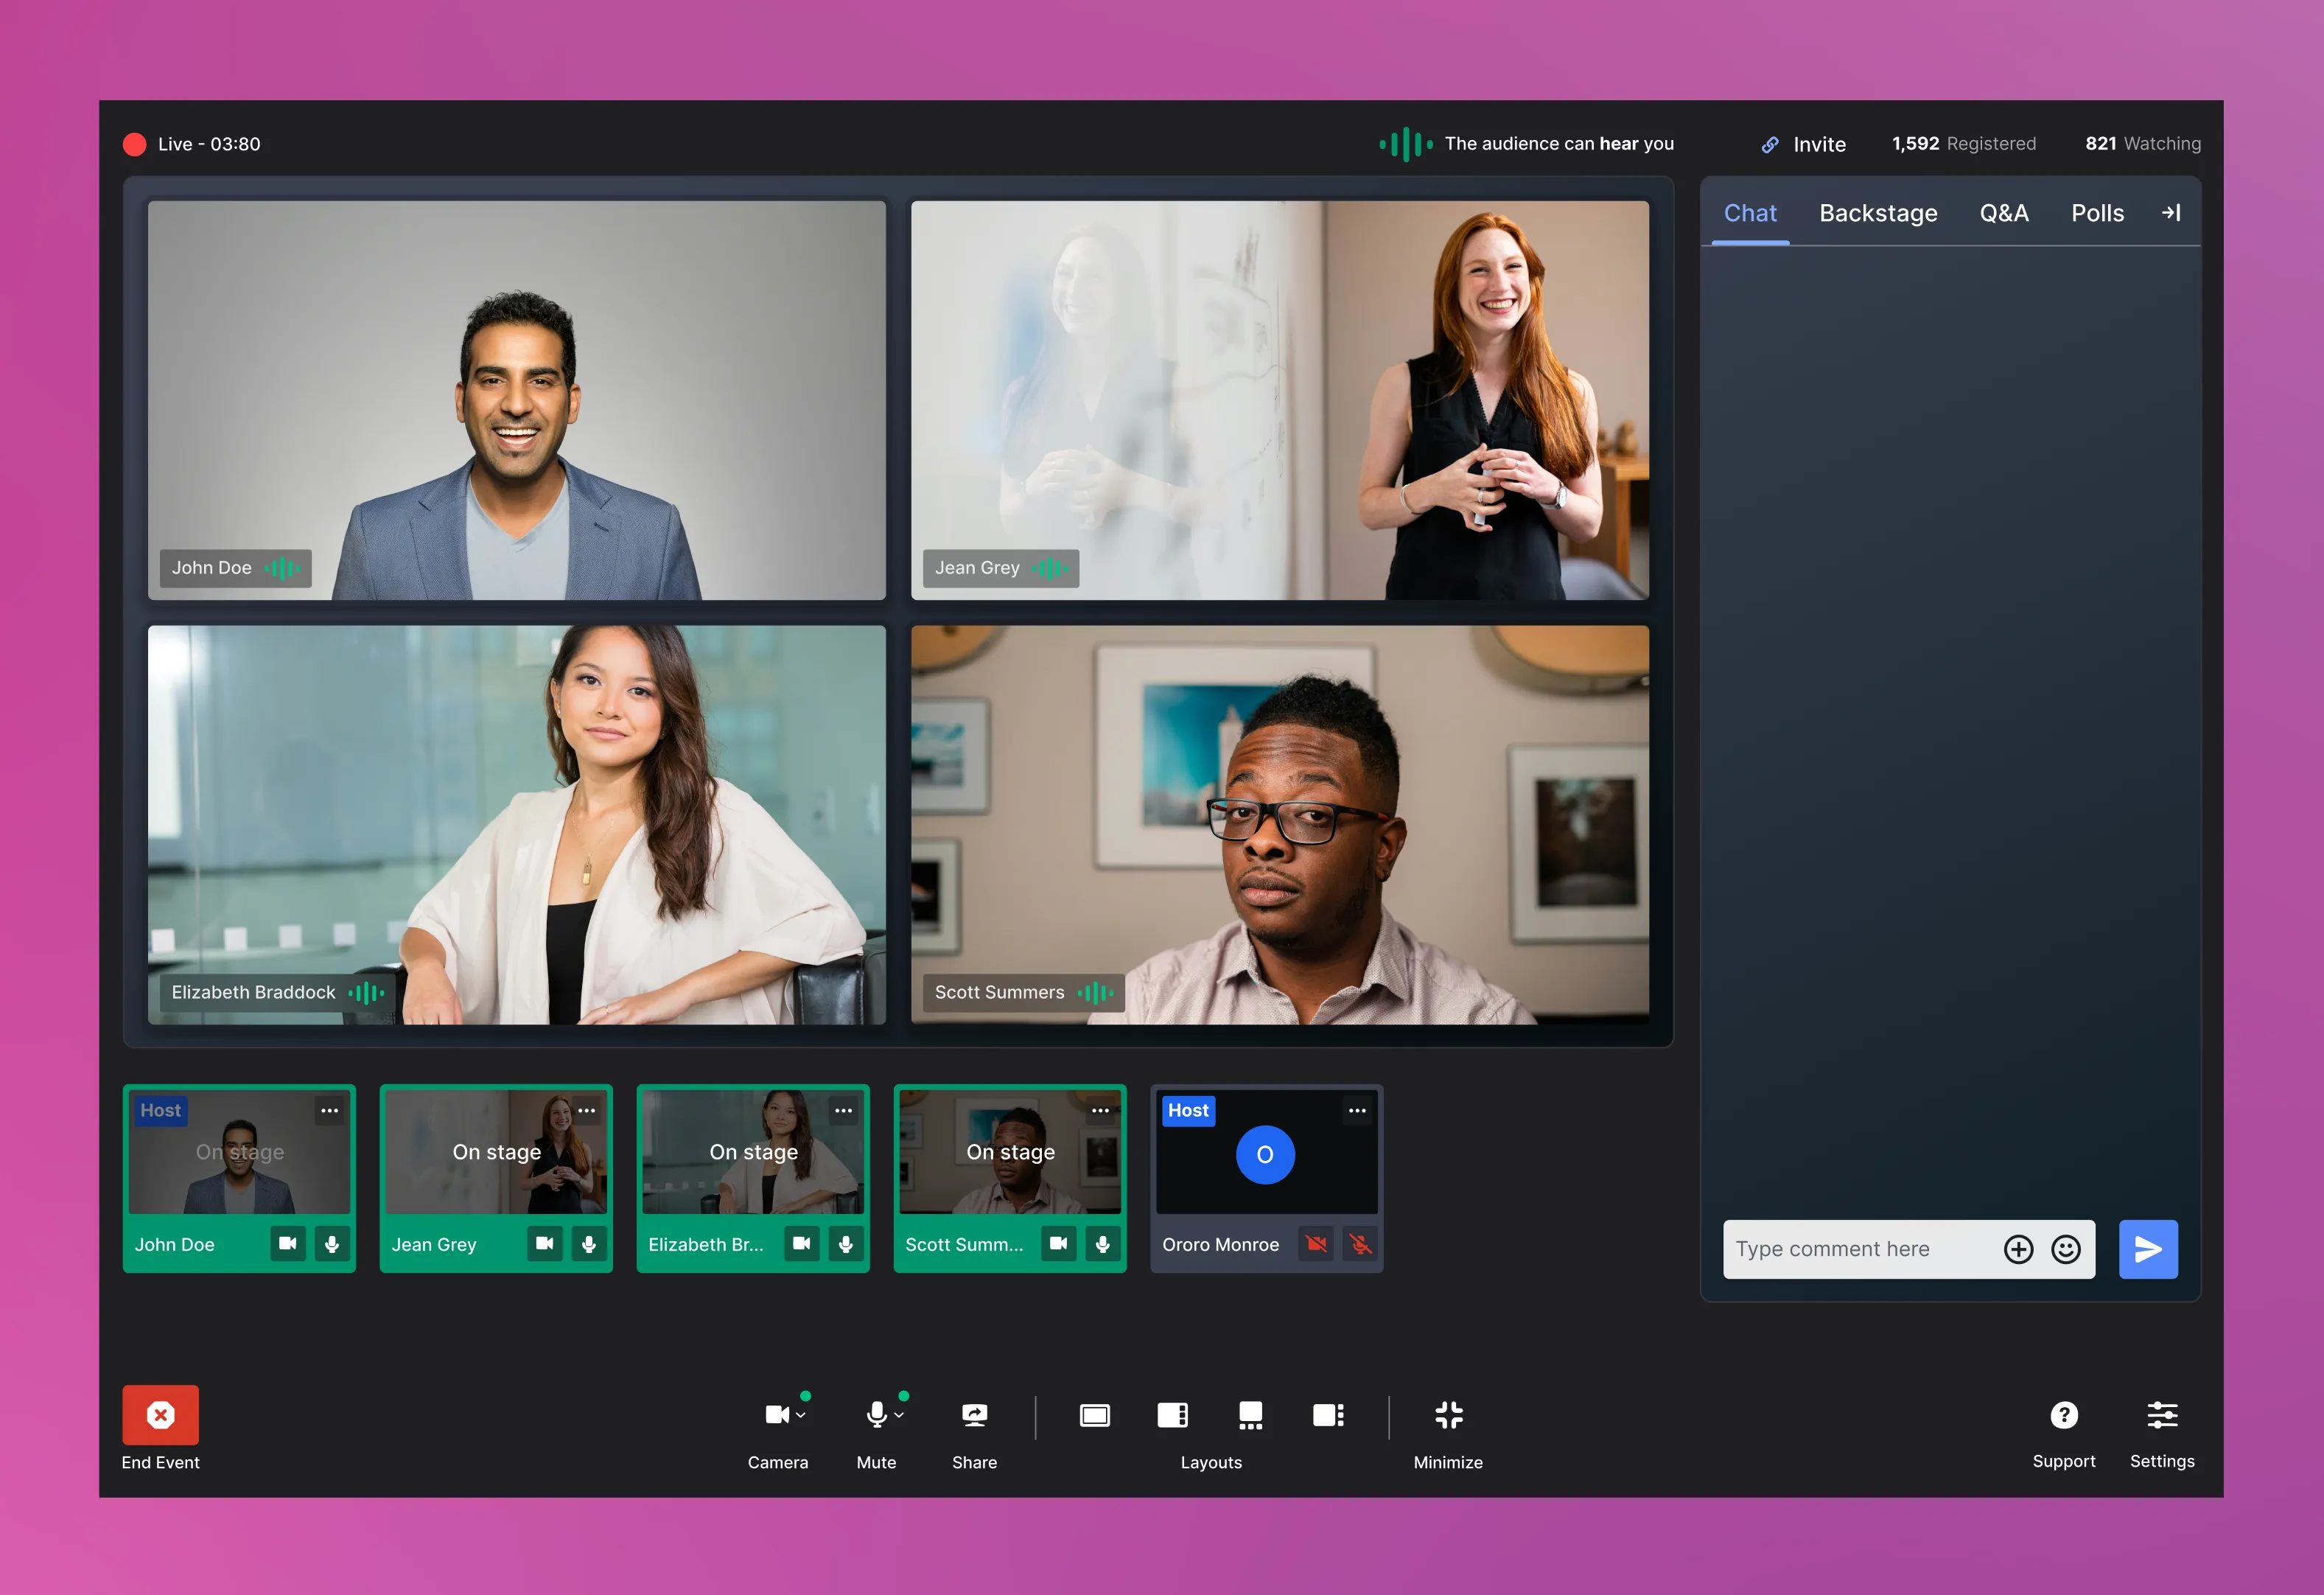2324x1595 pixels.
Task: Select Elizabeth Braddock video tile on stage
Action: click(517, 825)
